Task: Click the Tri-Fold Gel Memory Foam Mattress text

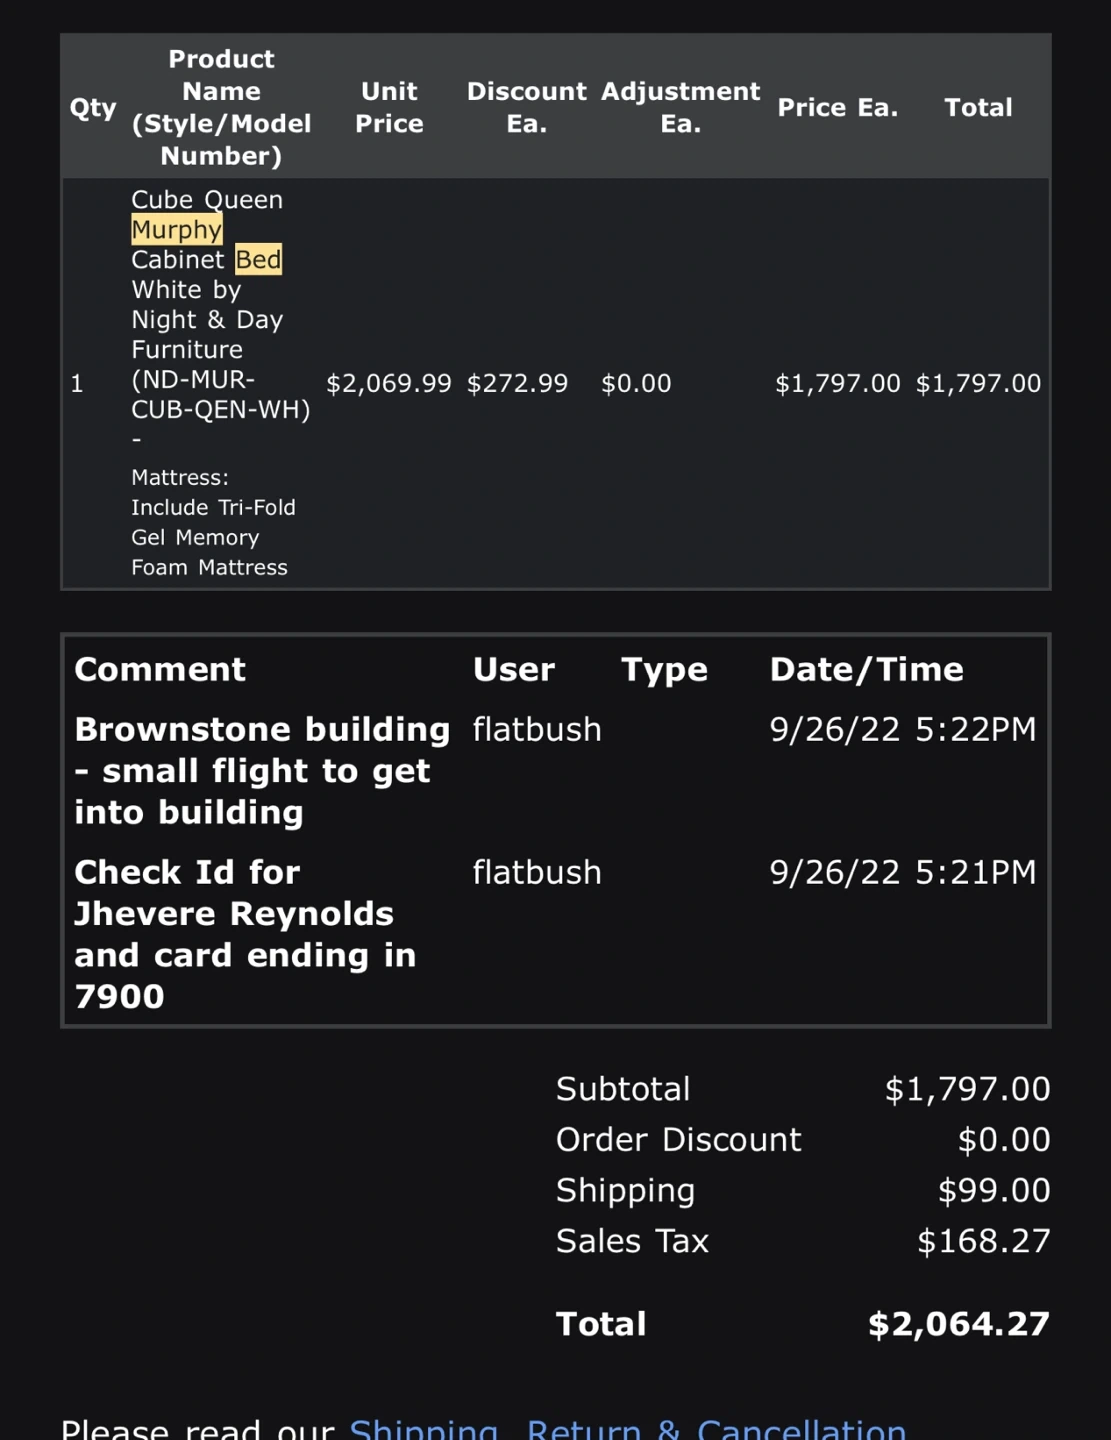Action: pos(213,537)
